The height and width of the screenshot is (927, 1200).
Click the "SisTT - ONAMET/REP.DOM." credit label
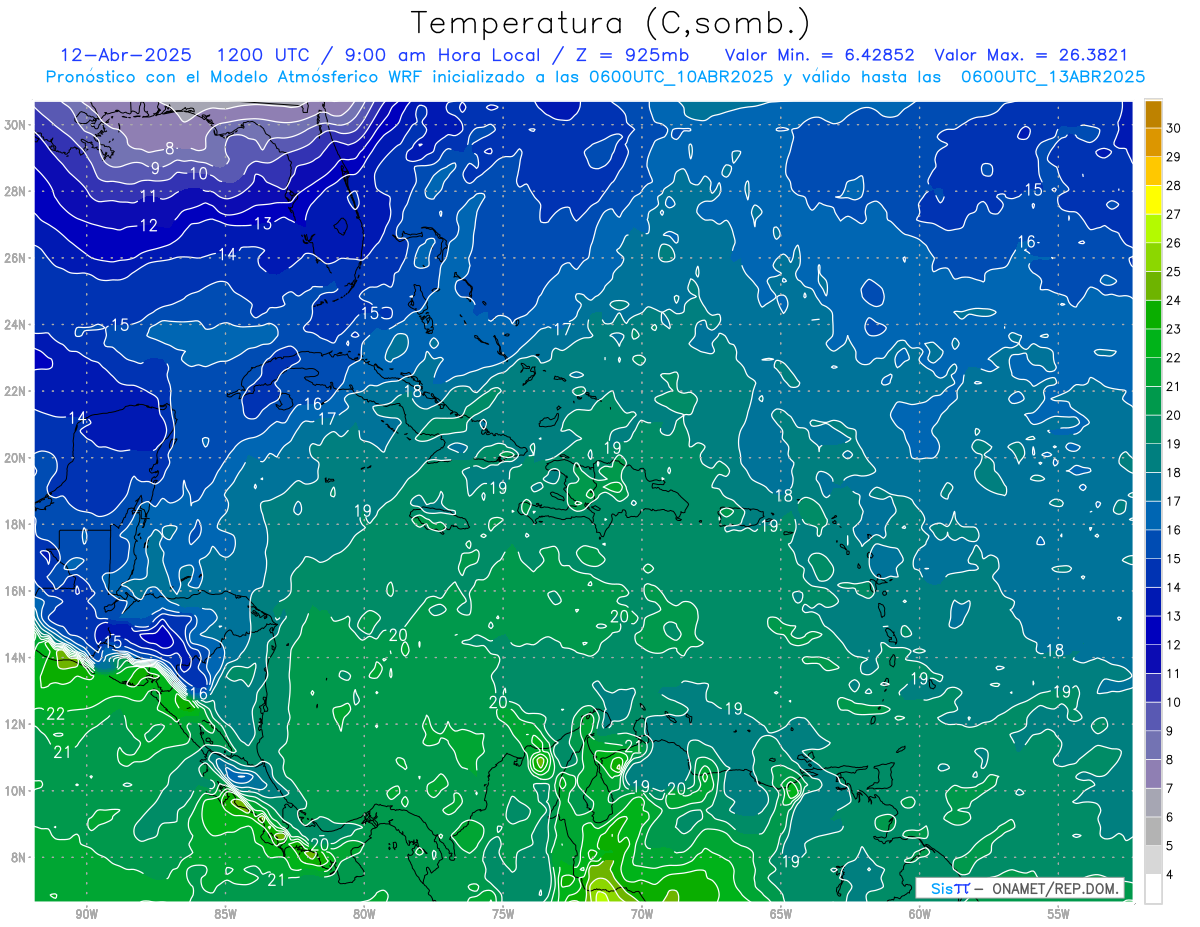(x=1021, y=889)
